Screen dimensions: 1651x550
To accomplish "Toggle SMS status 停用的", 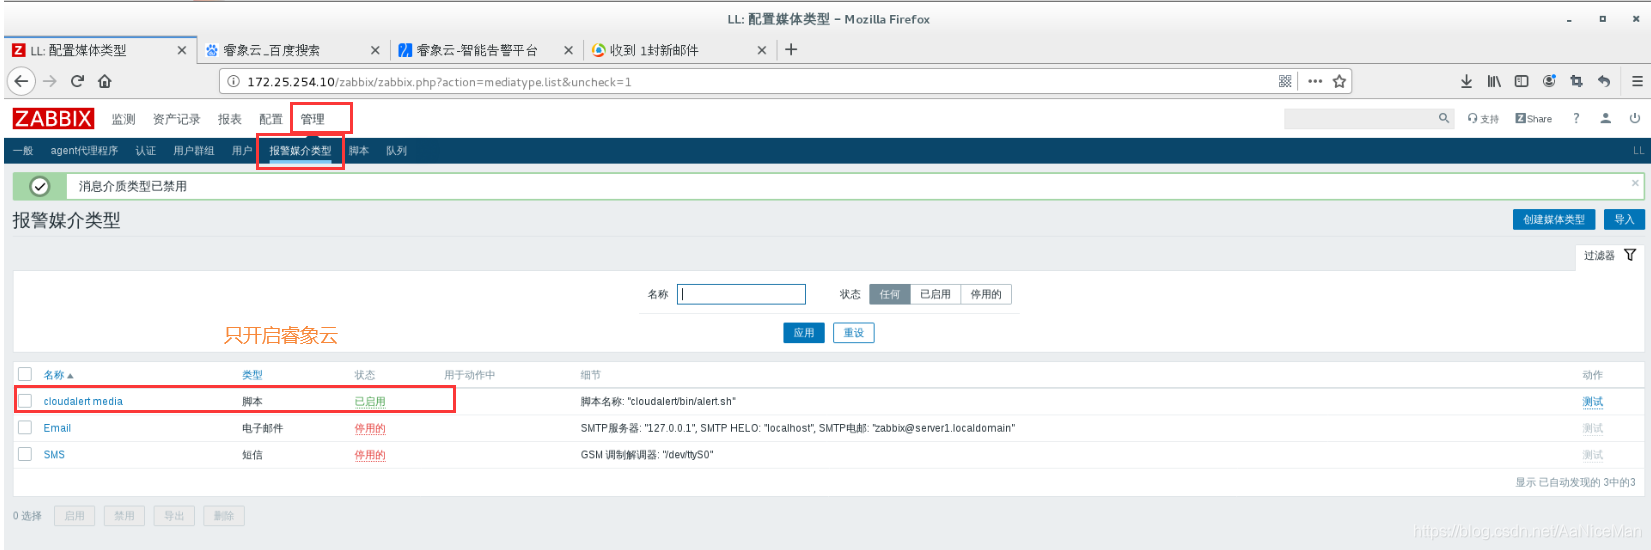I will click(370, 455).
